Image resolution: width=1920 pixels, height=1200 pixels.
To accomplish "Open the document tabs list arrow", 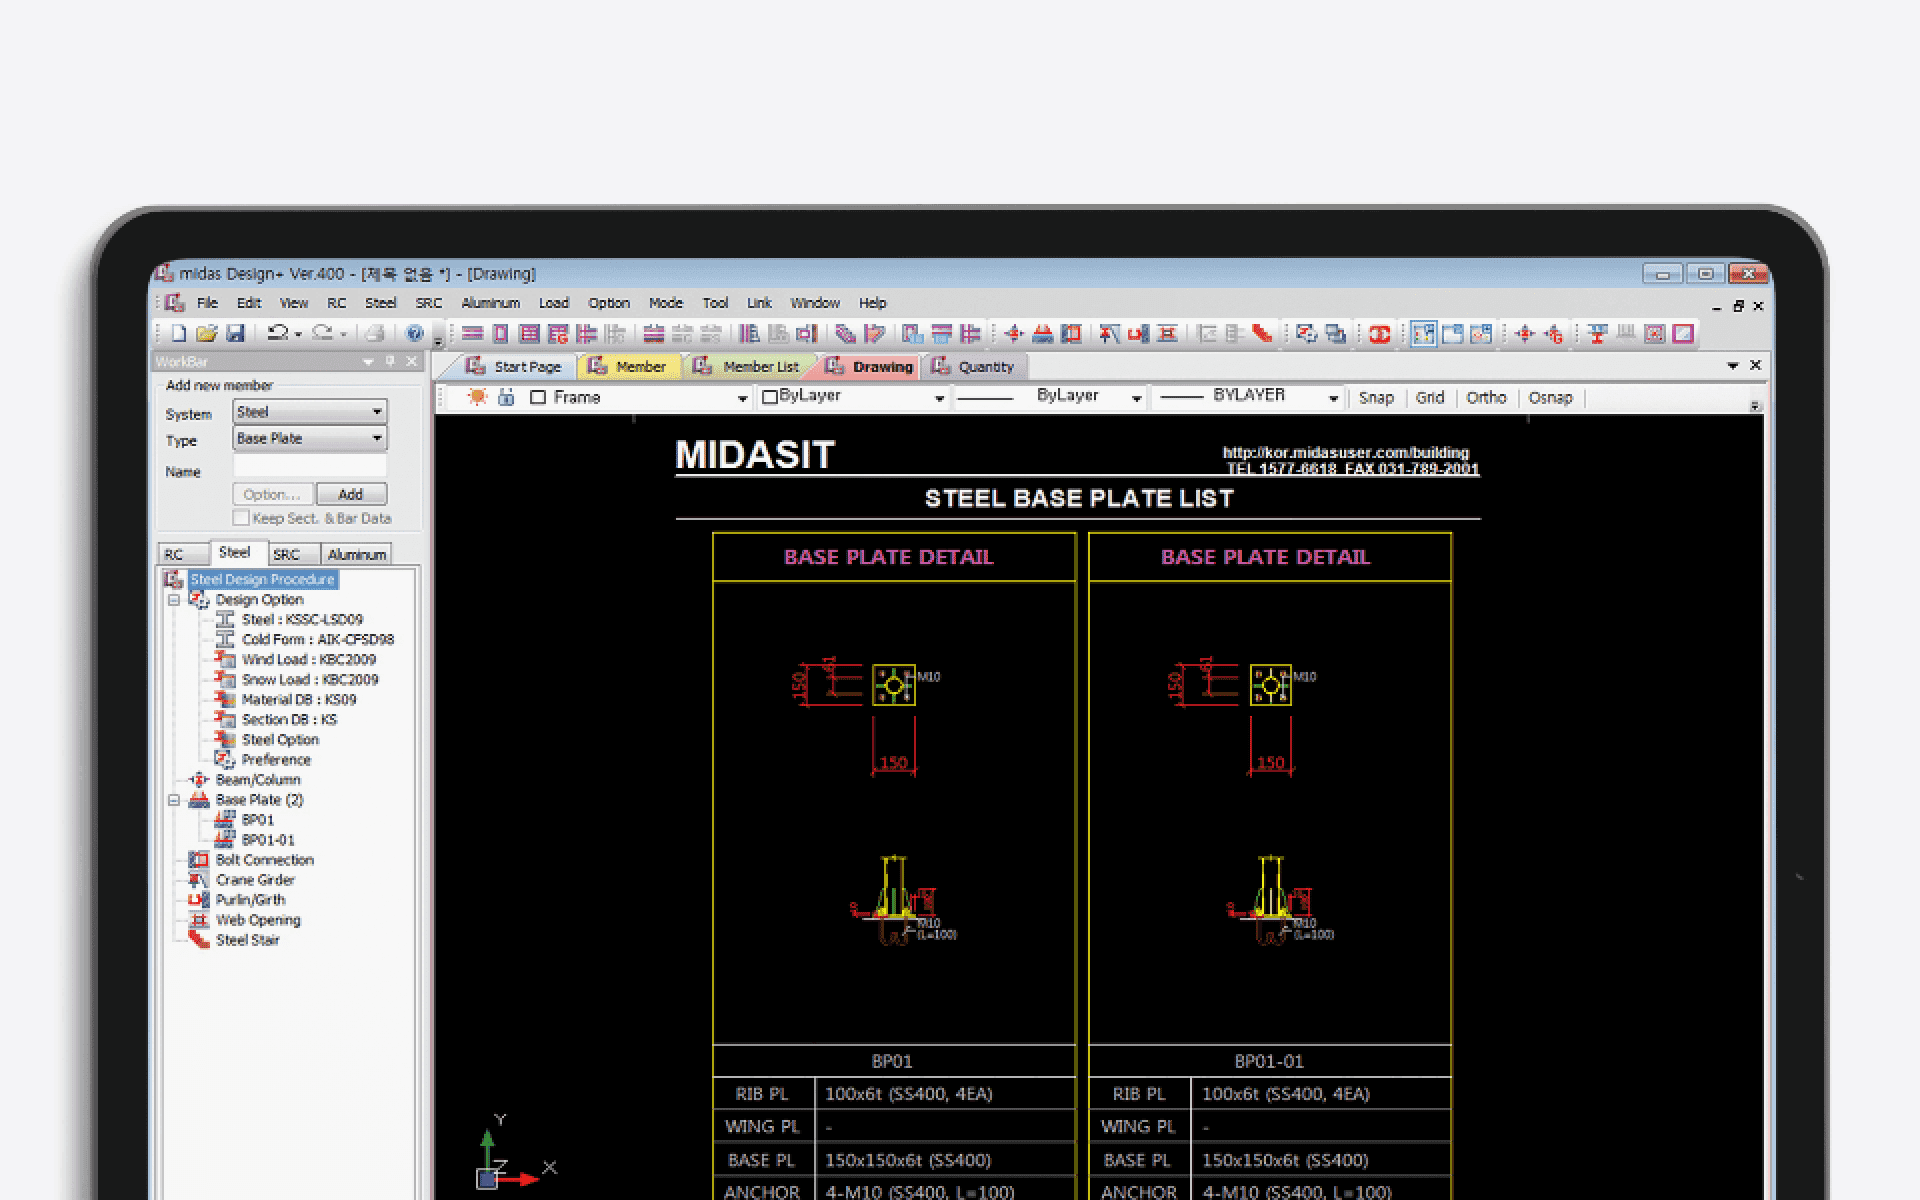I will [1733, 366].
